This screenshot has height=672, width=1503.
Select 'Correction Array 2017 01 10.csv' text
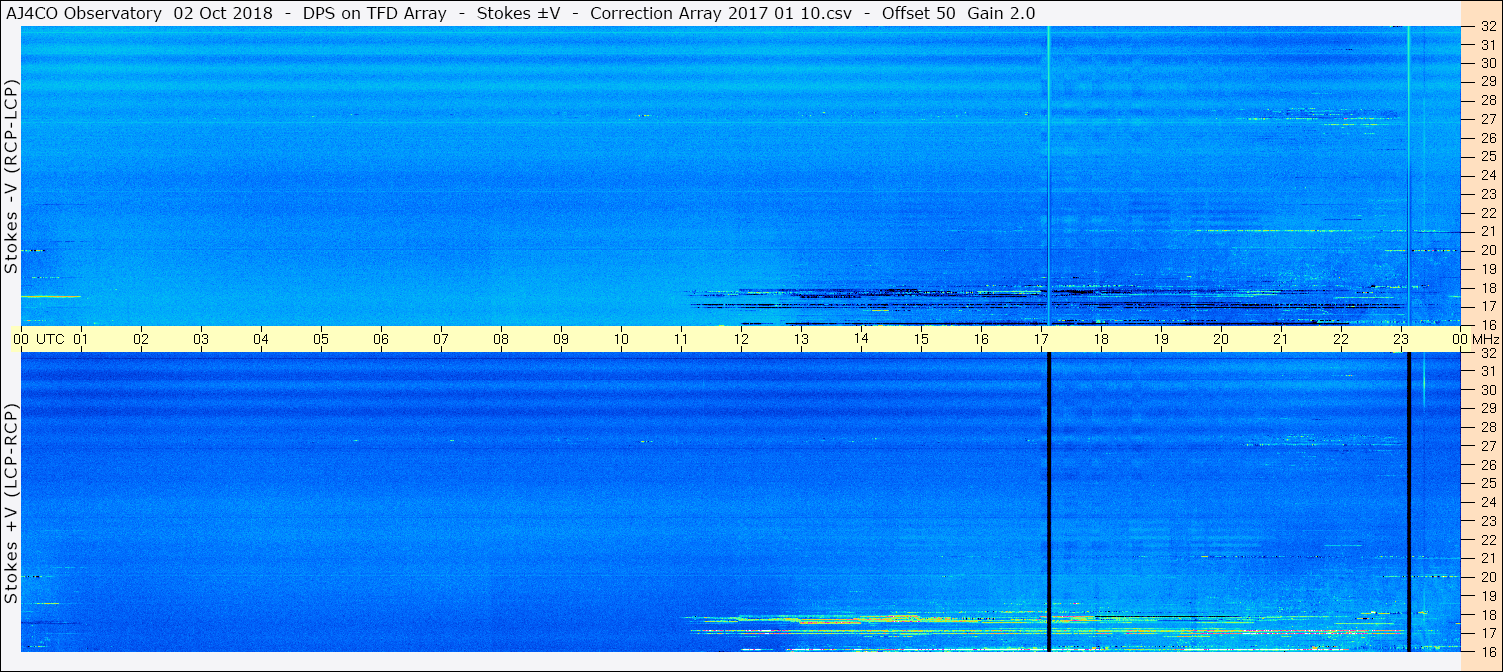point(721,13)
